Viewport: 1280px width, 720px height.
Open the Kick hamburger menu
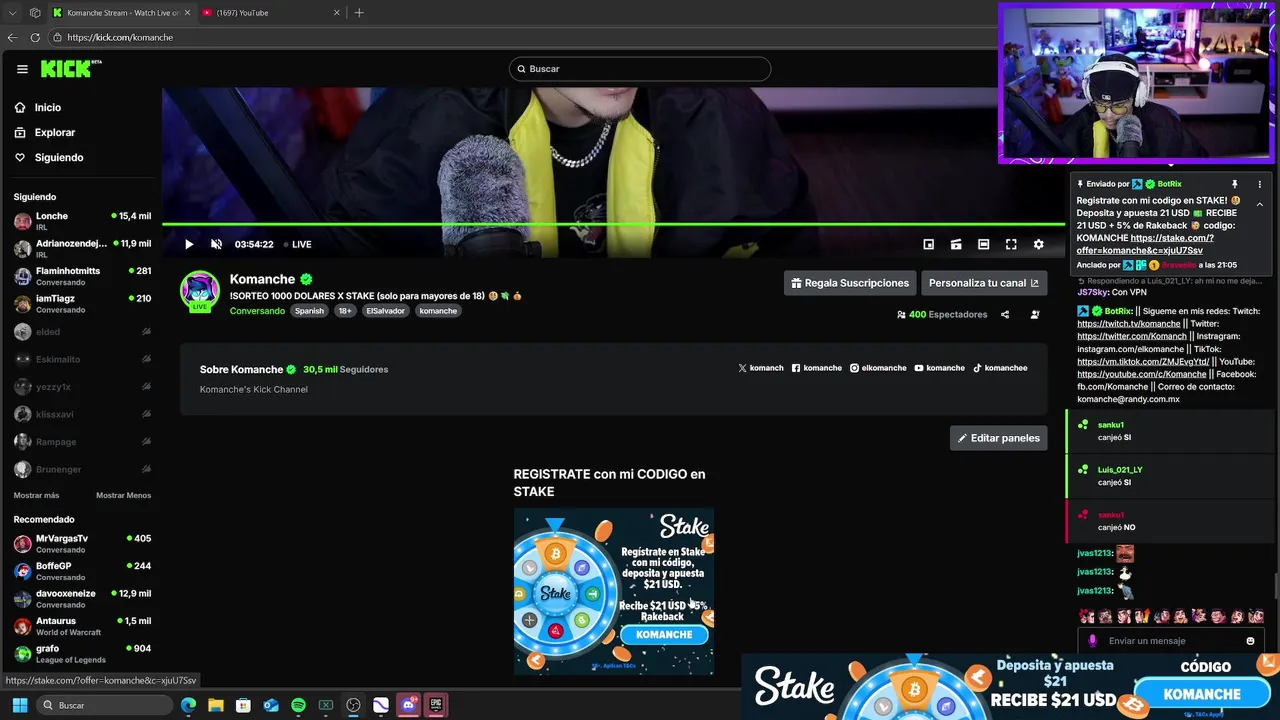coord(22,69)
